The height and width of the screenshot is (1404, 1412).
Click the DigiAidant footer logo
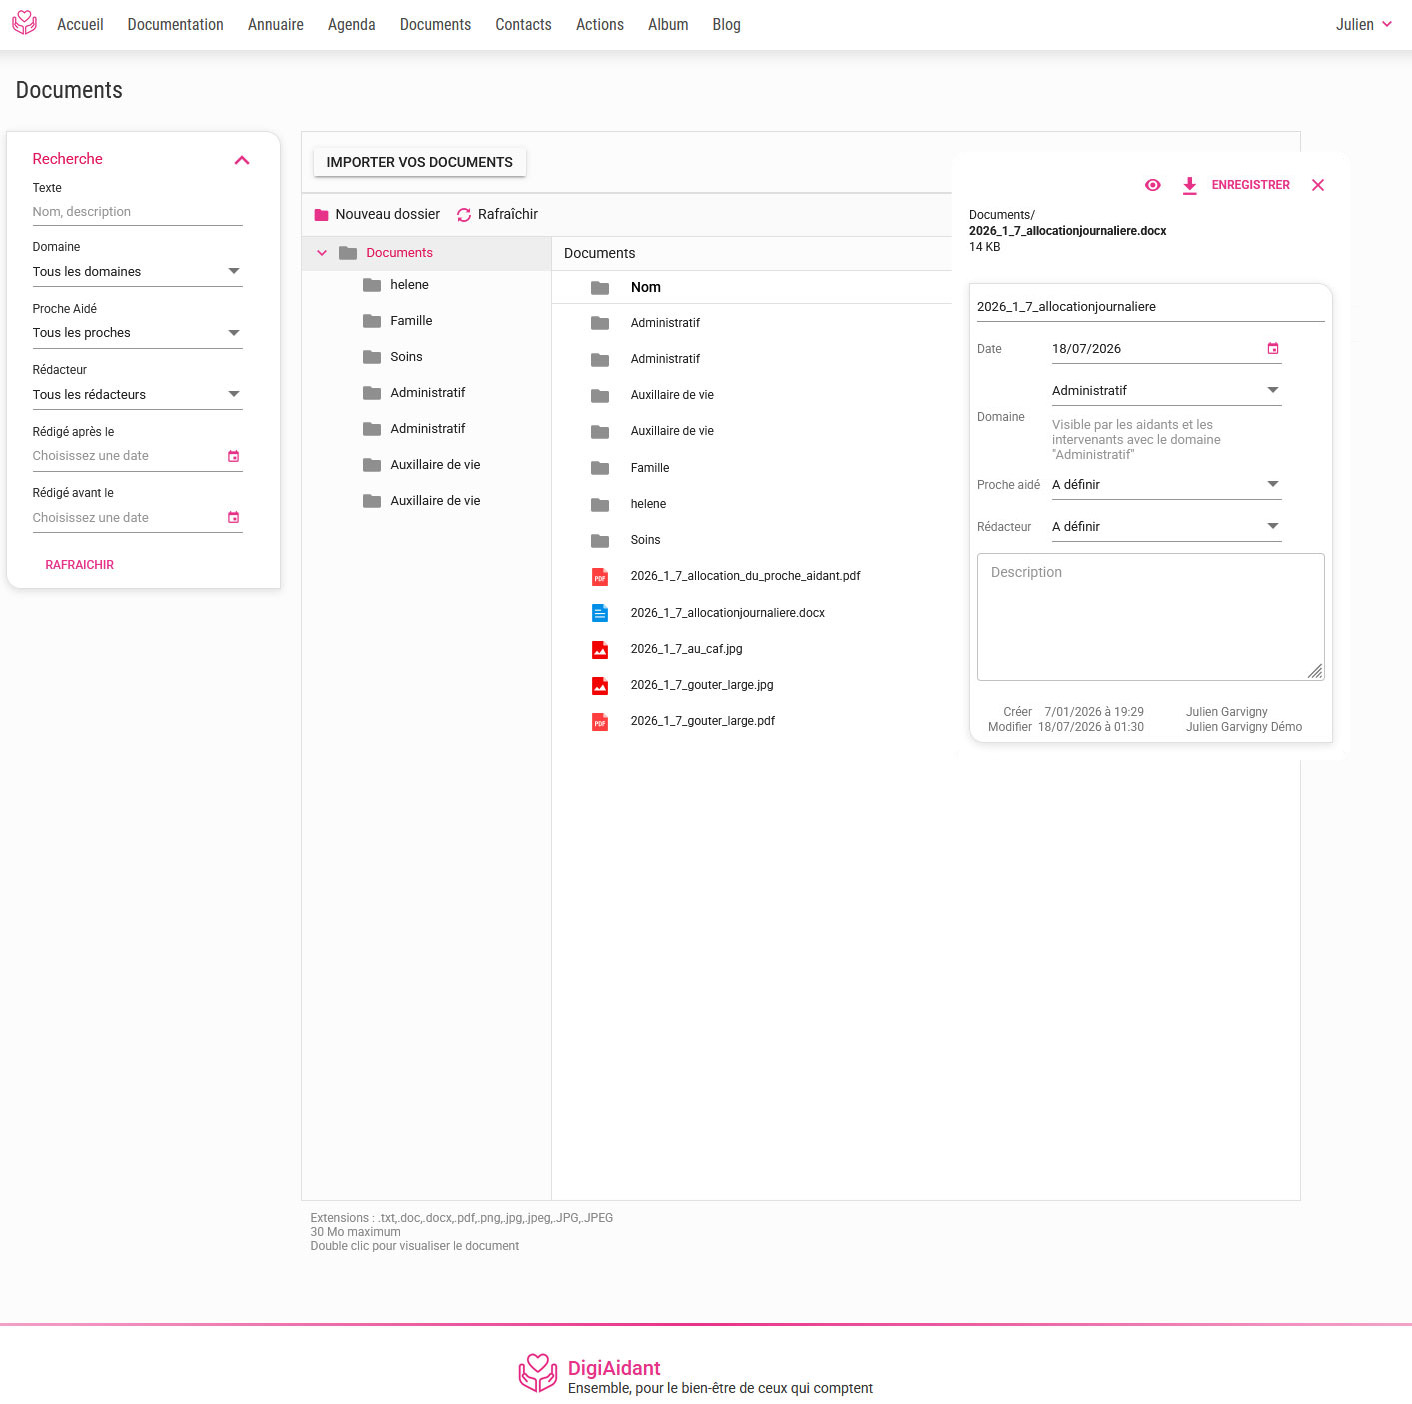538,1373
